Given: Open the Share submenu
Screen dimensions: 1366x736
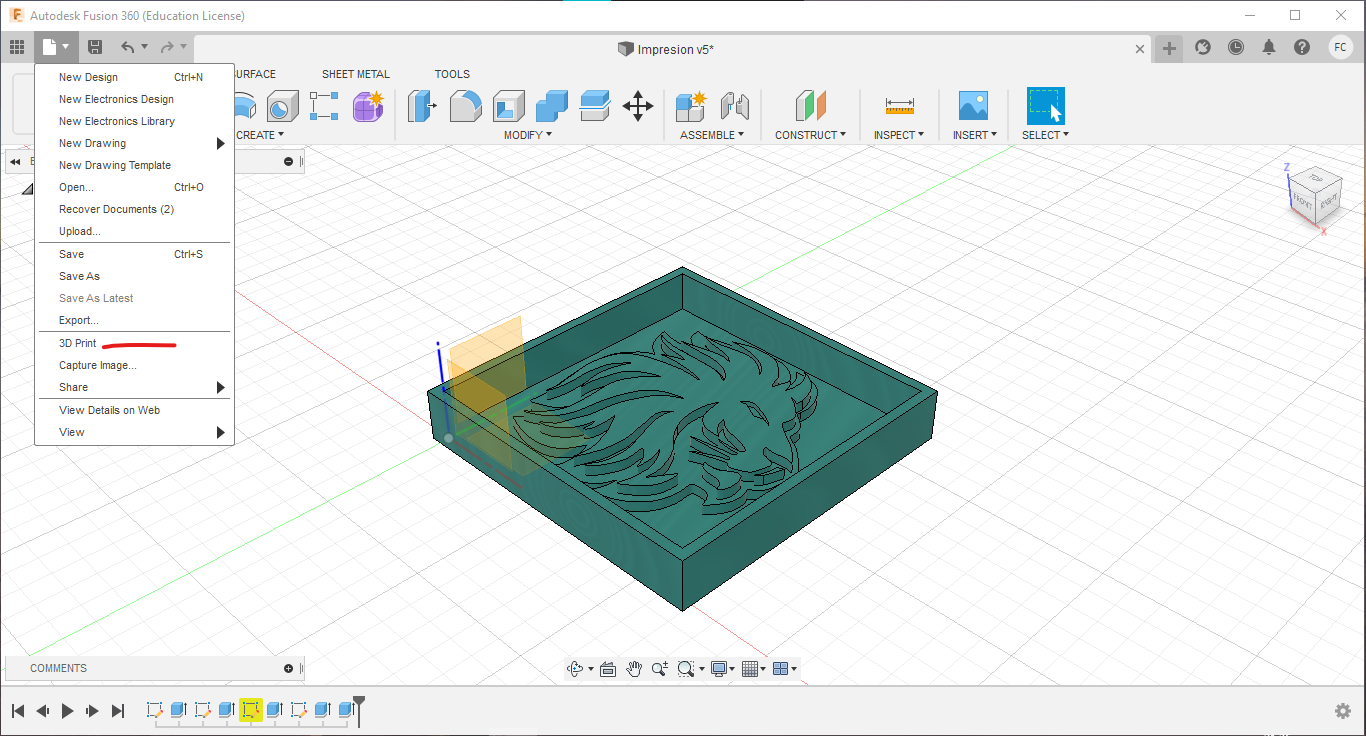Looking at the screenshot, I should click(x=134, y=387).
